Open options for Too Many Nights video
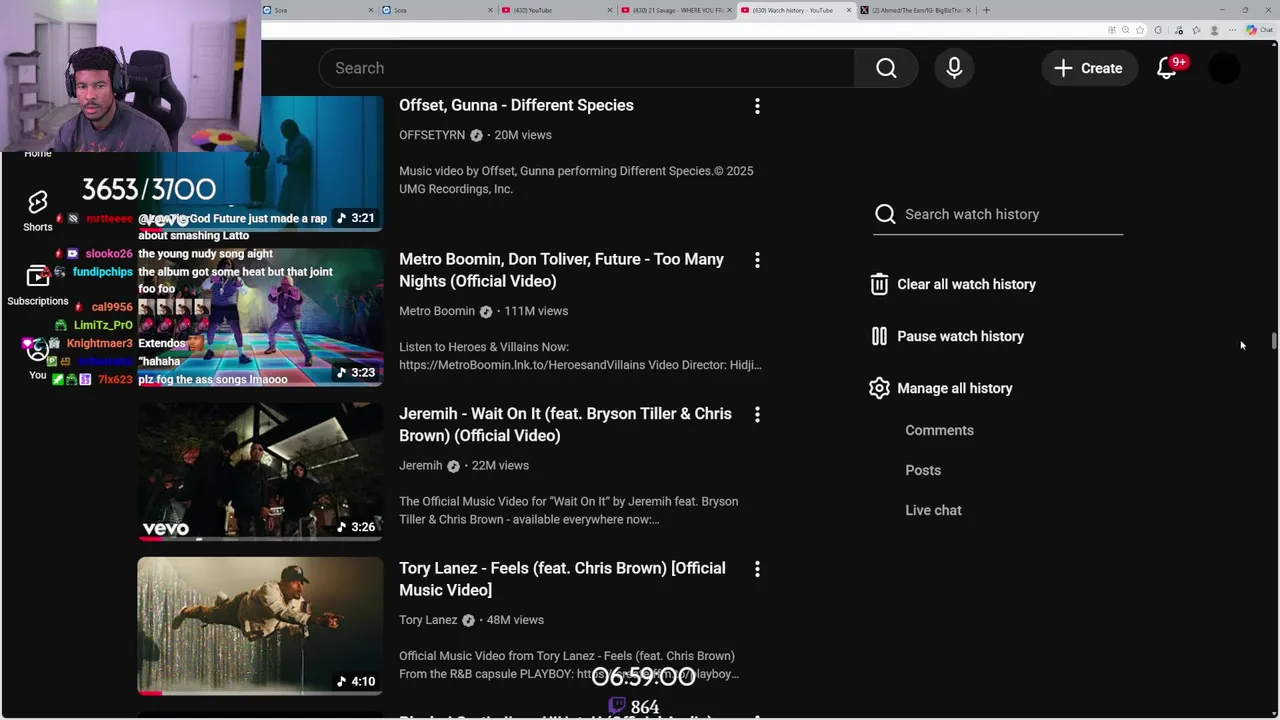1280x720 pixels. (757, 260)
